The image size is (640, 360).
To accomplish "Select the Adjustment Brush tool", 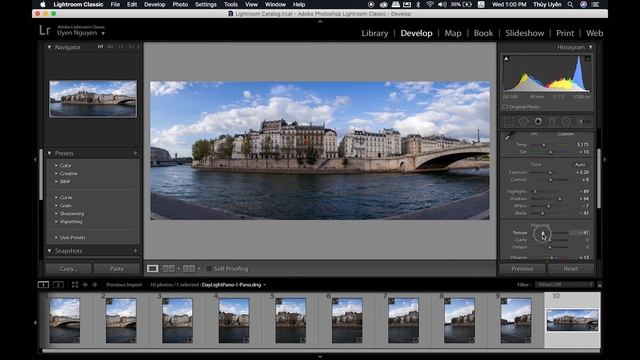I will (583, 122).
